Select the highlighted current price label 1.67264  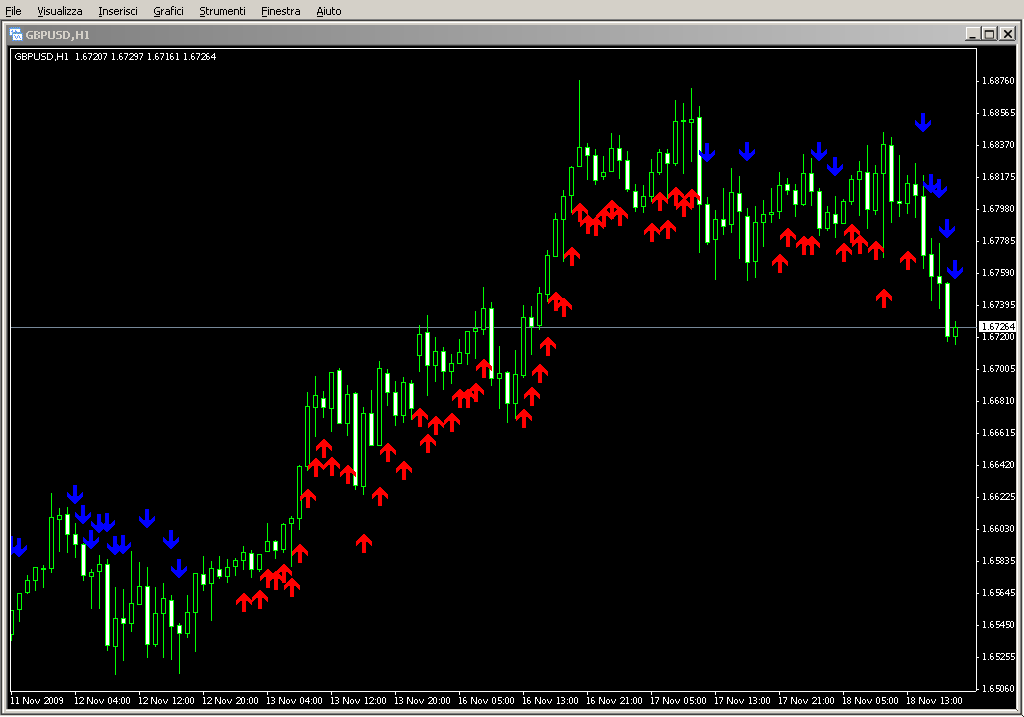(x=998, y=327)
